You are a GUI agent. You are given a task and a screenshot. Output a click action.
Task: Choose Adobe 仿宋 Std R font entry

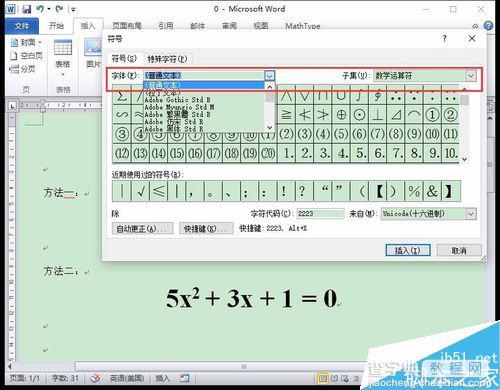point(174,122)
